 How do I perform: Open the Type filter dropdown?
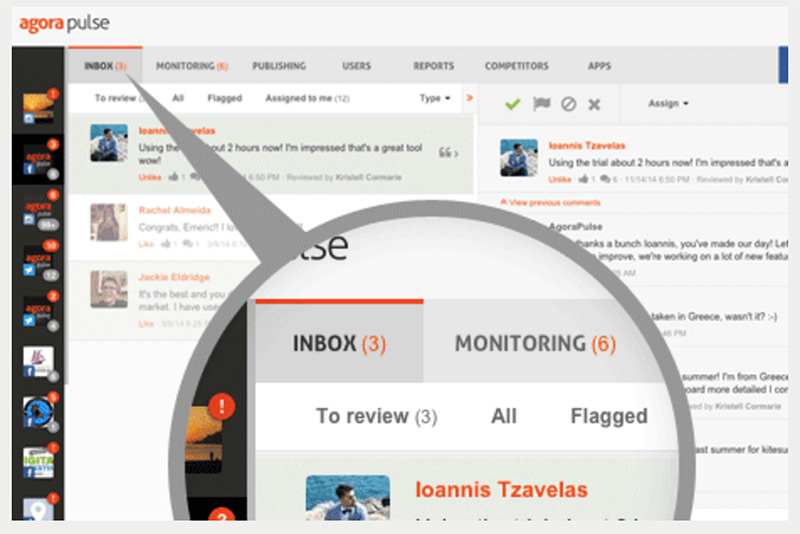pyautogui.click(x=435, y=98)
